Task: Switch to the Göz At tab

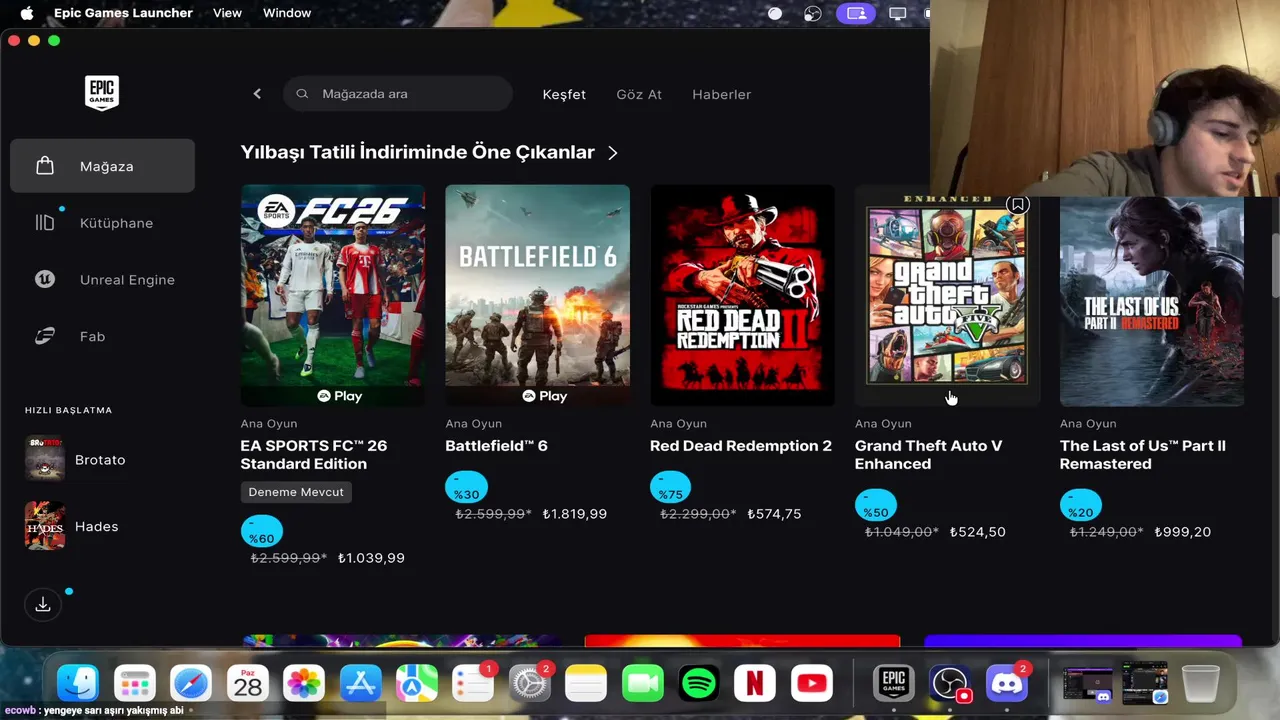Action: [x=639, y=94]
